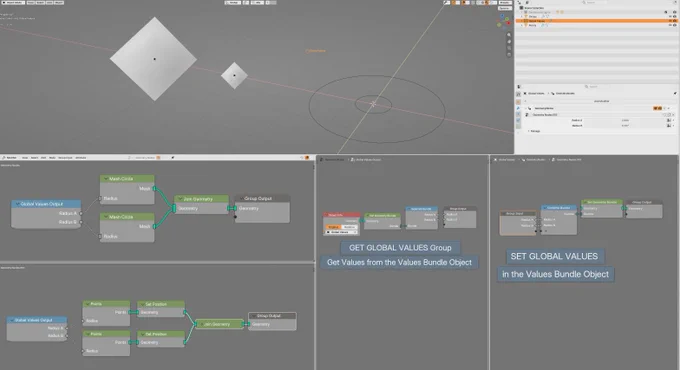Open Add menu in 3D viewport header

pyautogui.click(x=49, y=3)
